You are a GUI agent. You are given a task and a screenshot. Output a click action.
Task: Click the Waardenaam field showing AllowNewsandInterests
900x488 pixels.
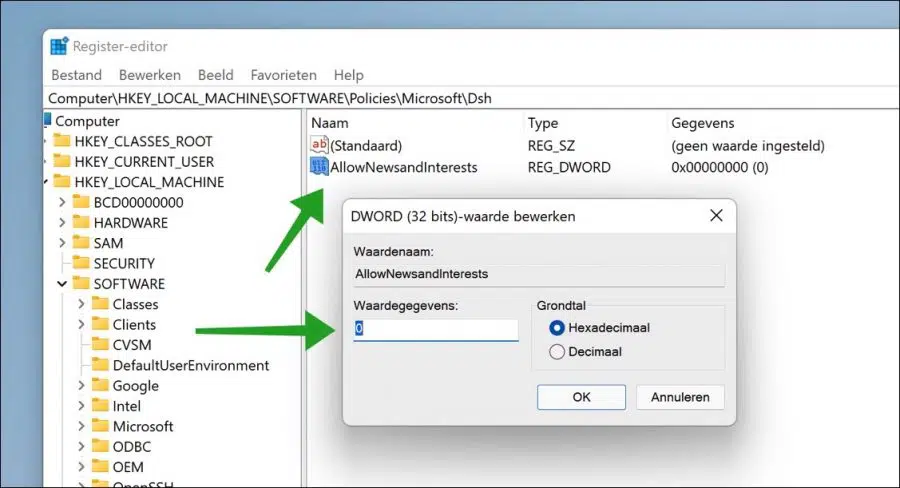coord(539,274)
